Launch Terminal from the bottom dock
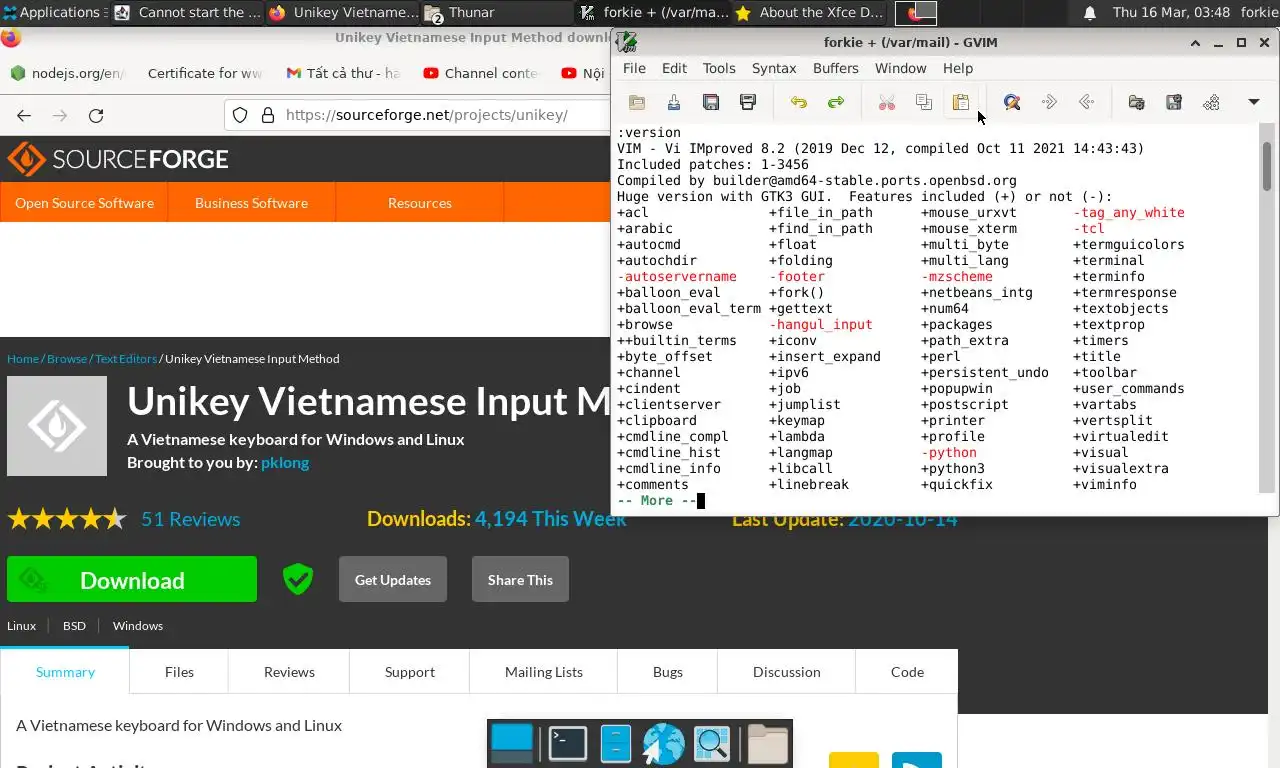Image resolution: width=1280 pixels, height=768 pixels. [568, 744]
